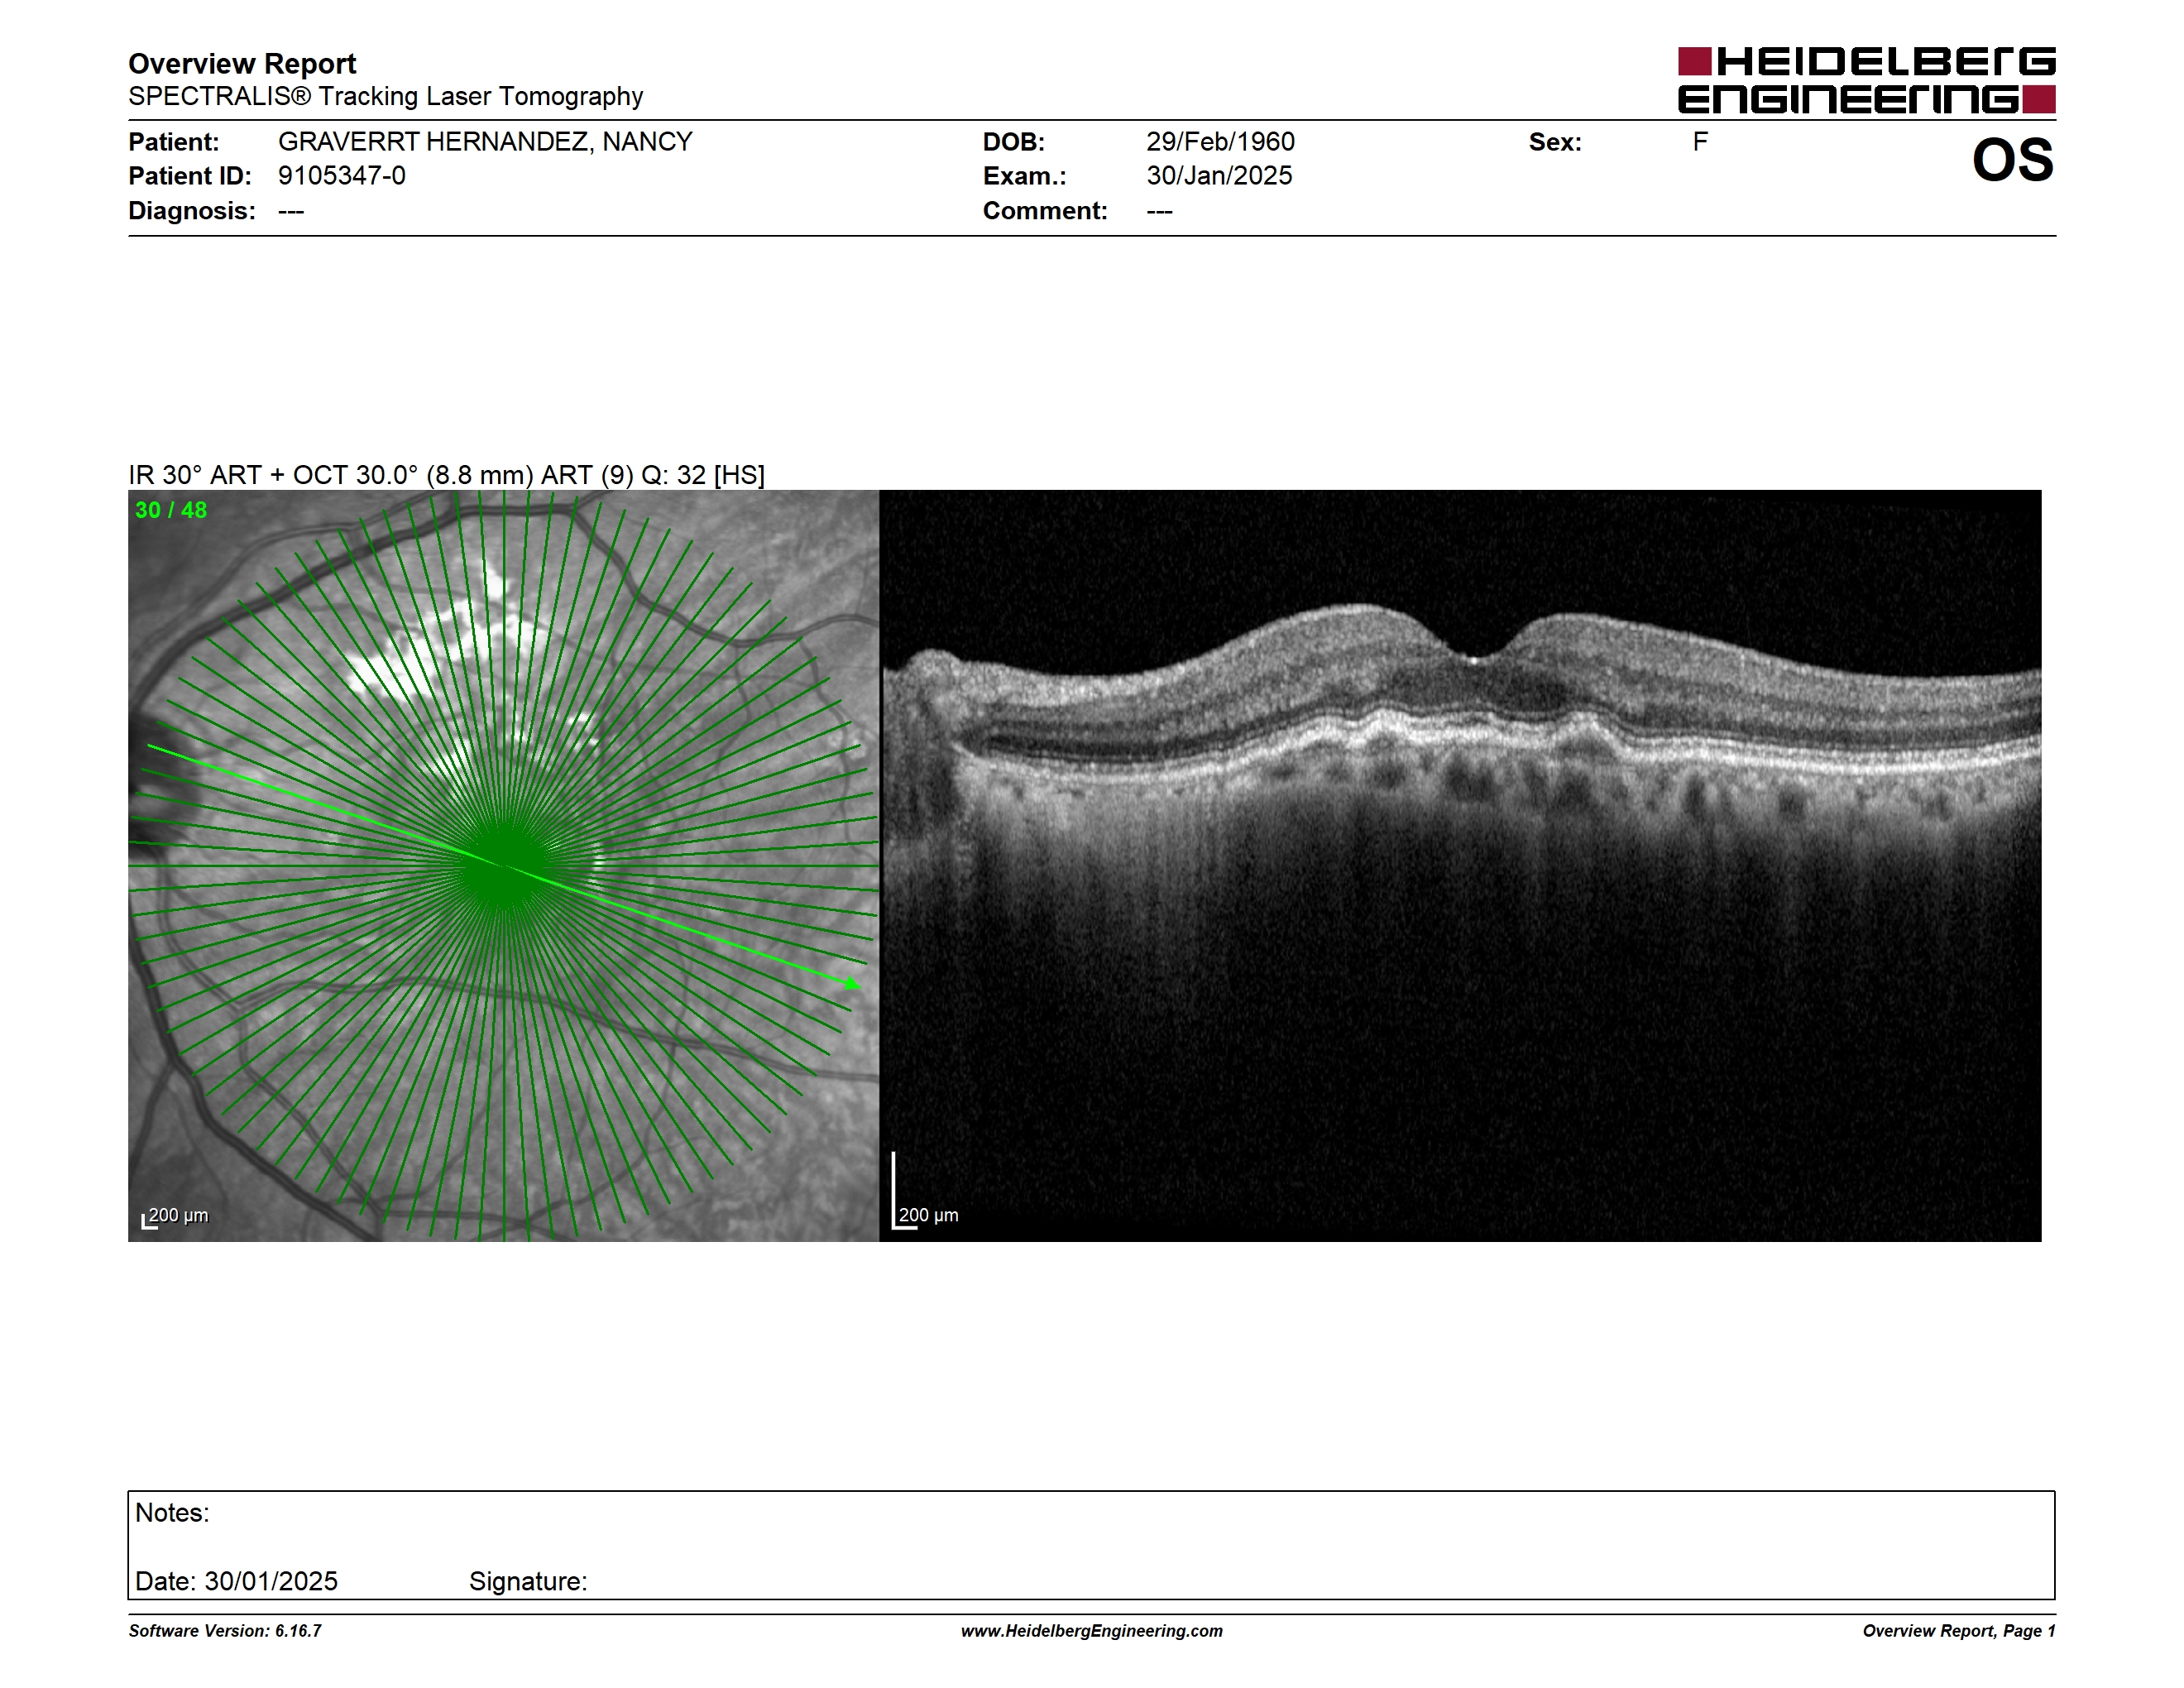Click the Signature field
Image resolution: width=2184 pixels, height=1688 pixels.
pyautogui.click(x=528, y=1581)
